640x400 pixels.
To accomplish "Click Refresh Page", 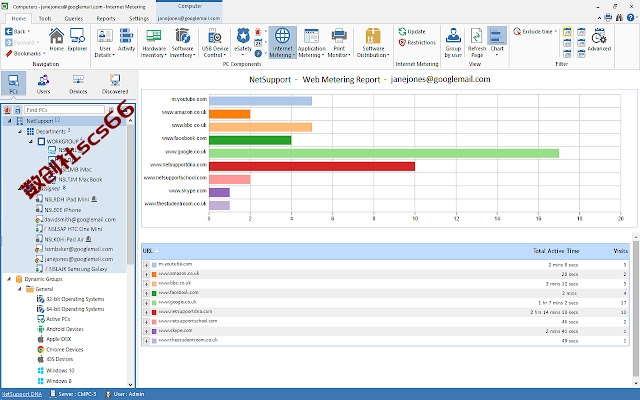I will pyautogui.click(x=476, y=43).
